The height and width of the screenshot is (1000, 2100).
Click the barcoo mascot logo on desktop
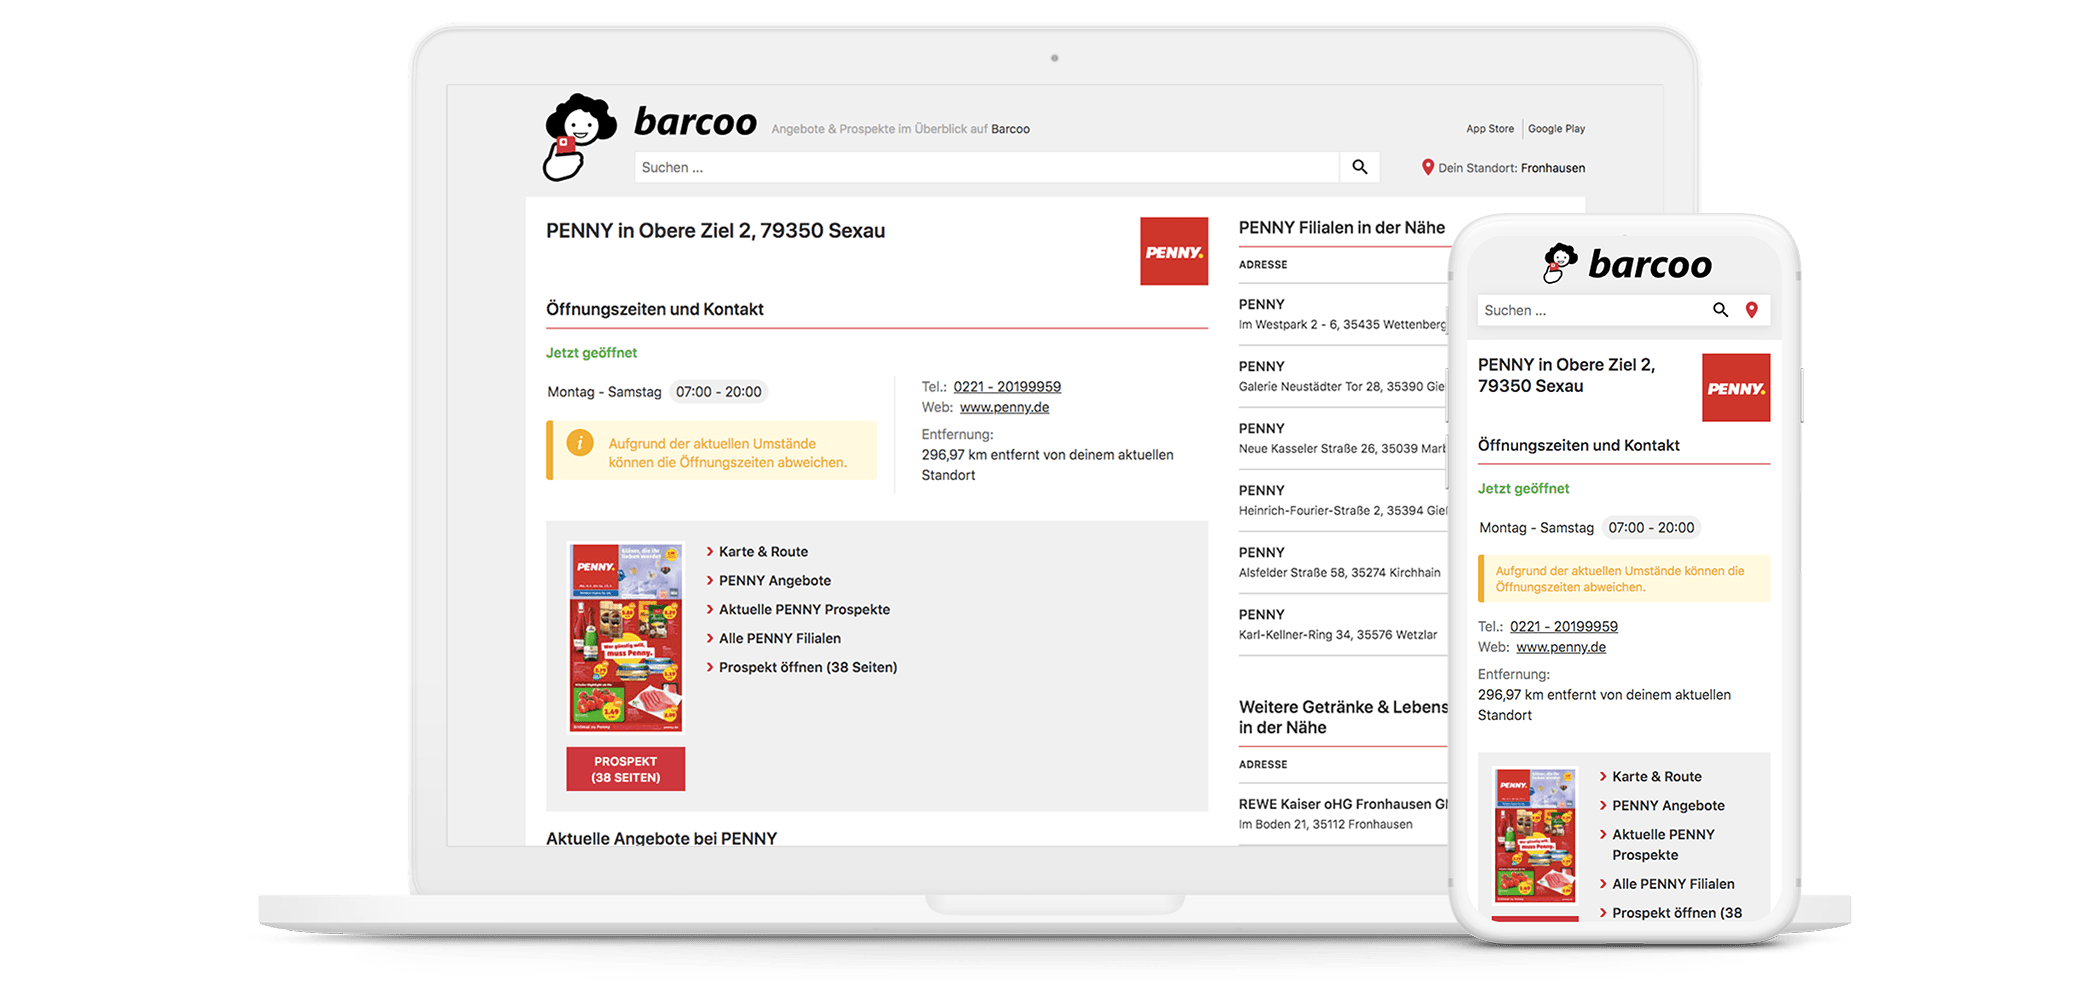coord(578,137)
